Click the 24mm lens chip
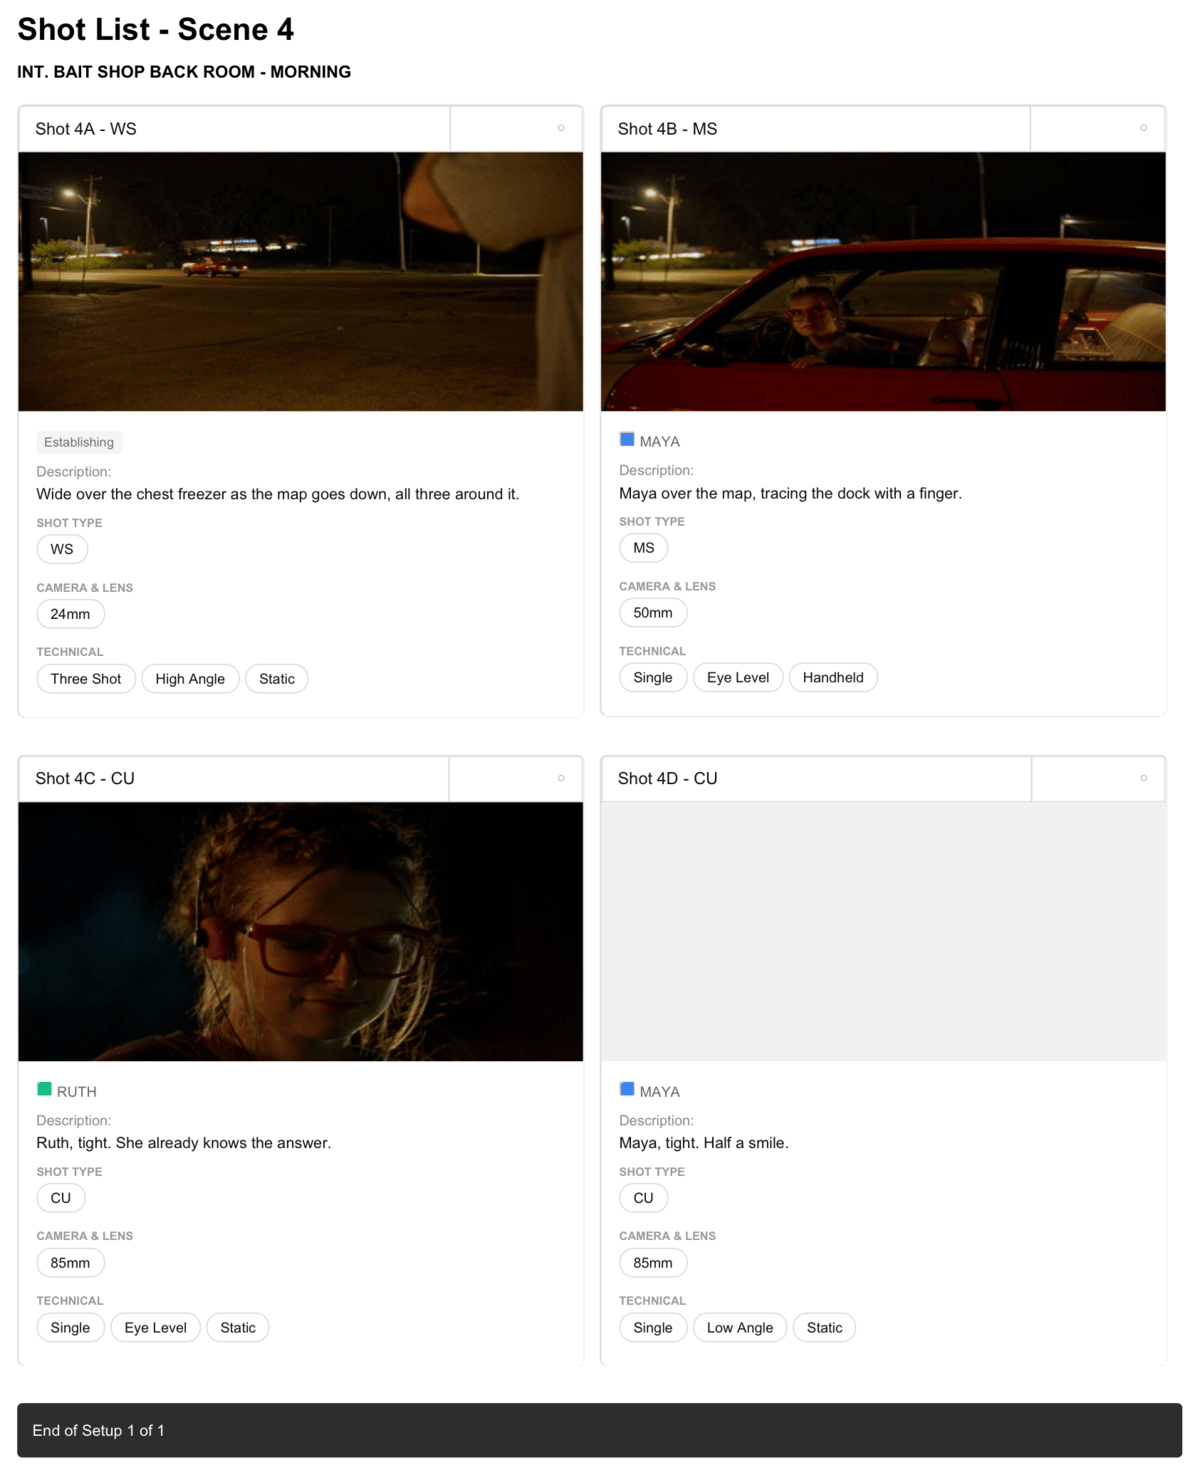The width and height of the screenshot is (1200, 1475). click(70, 614)
